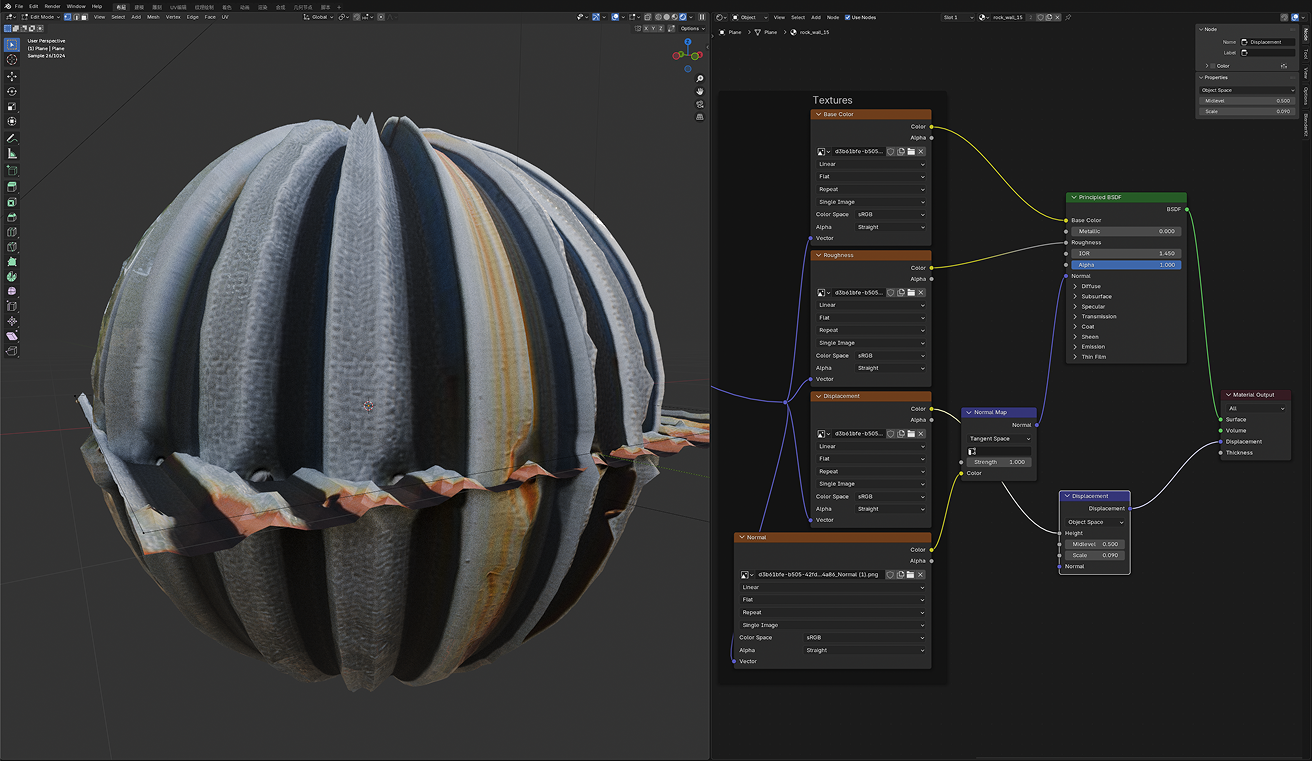This screenshot has width=1312, height=761.
Task: Enable face select mode in header
Action: click(84, 17)
